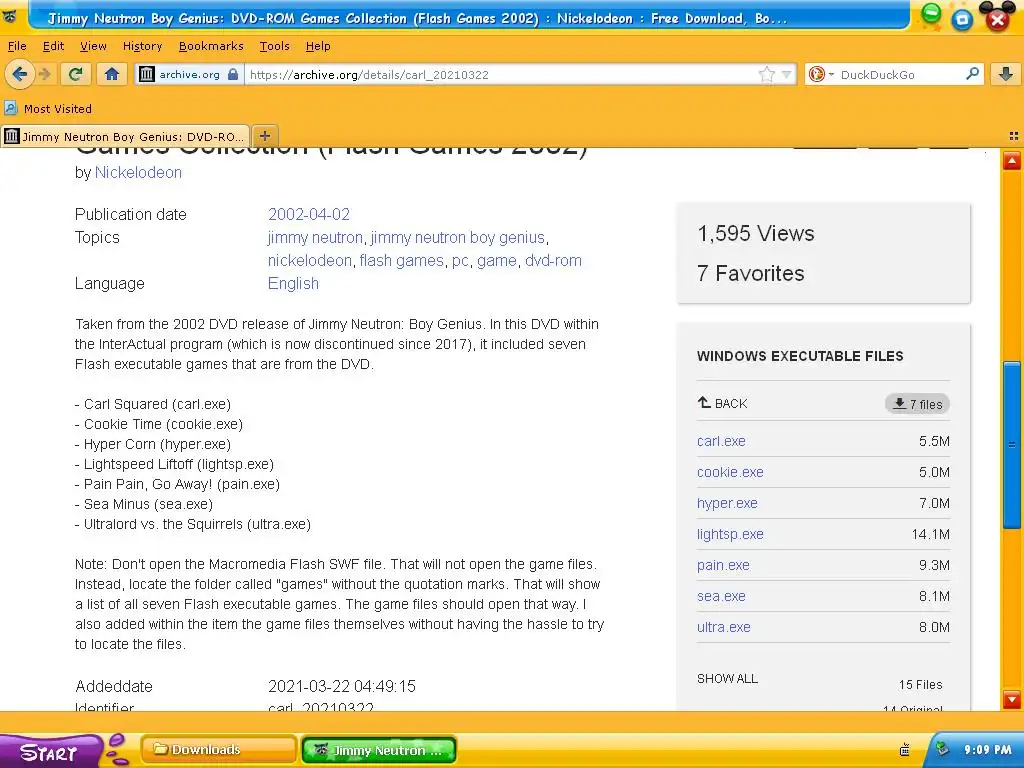
Task: Open the jimmy neutron boy genius topic link
Action: (457, 237)
